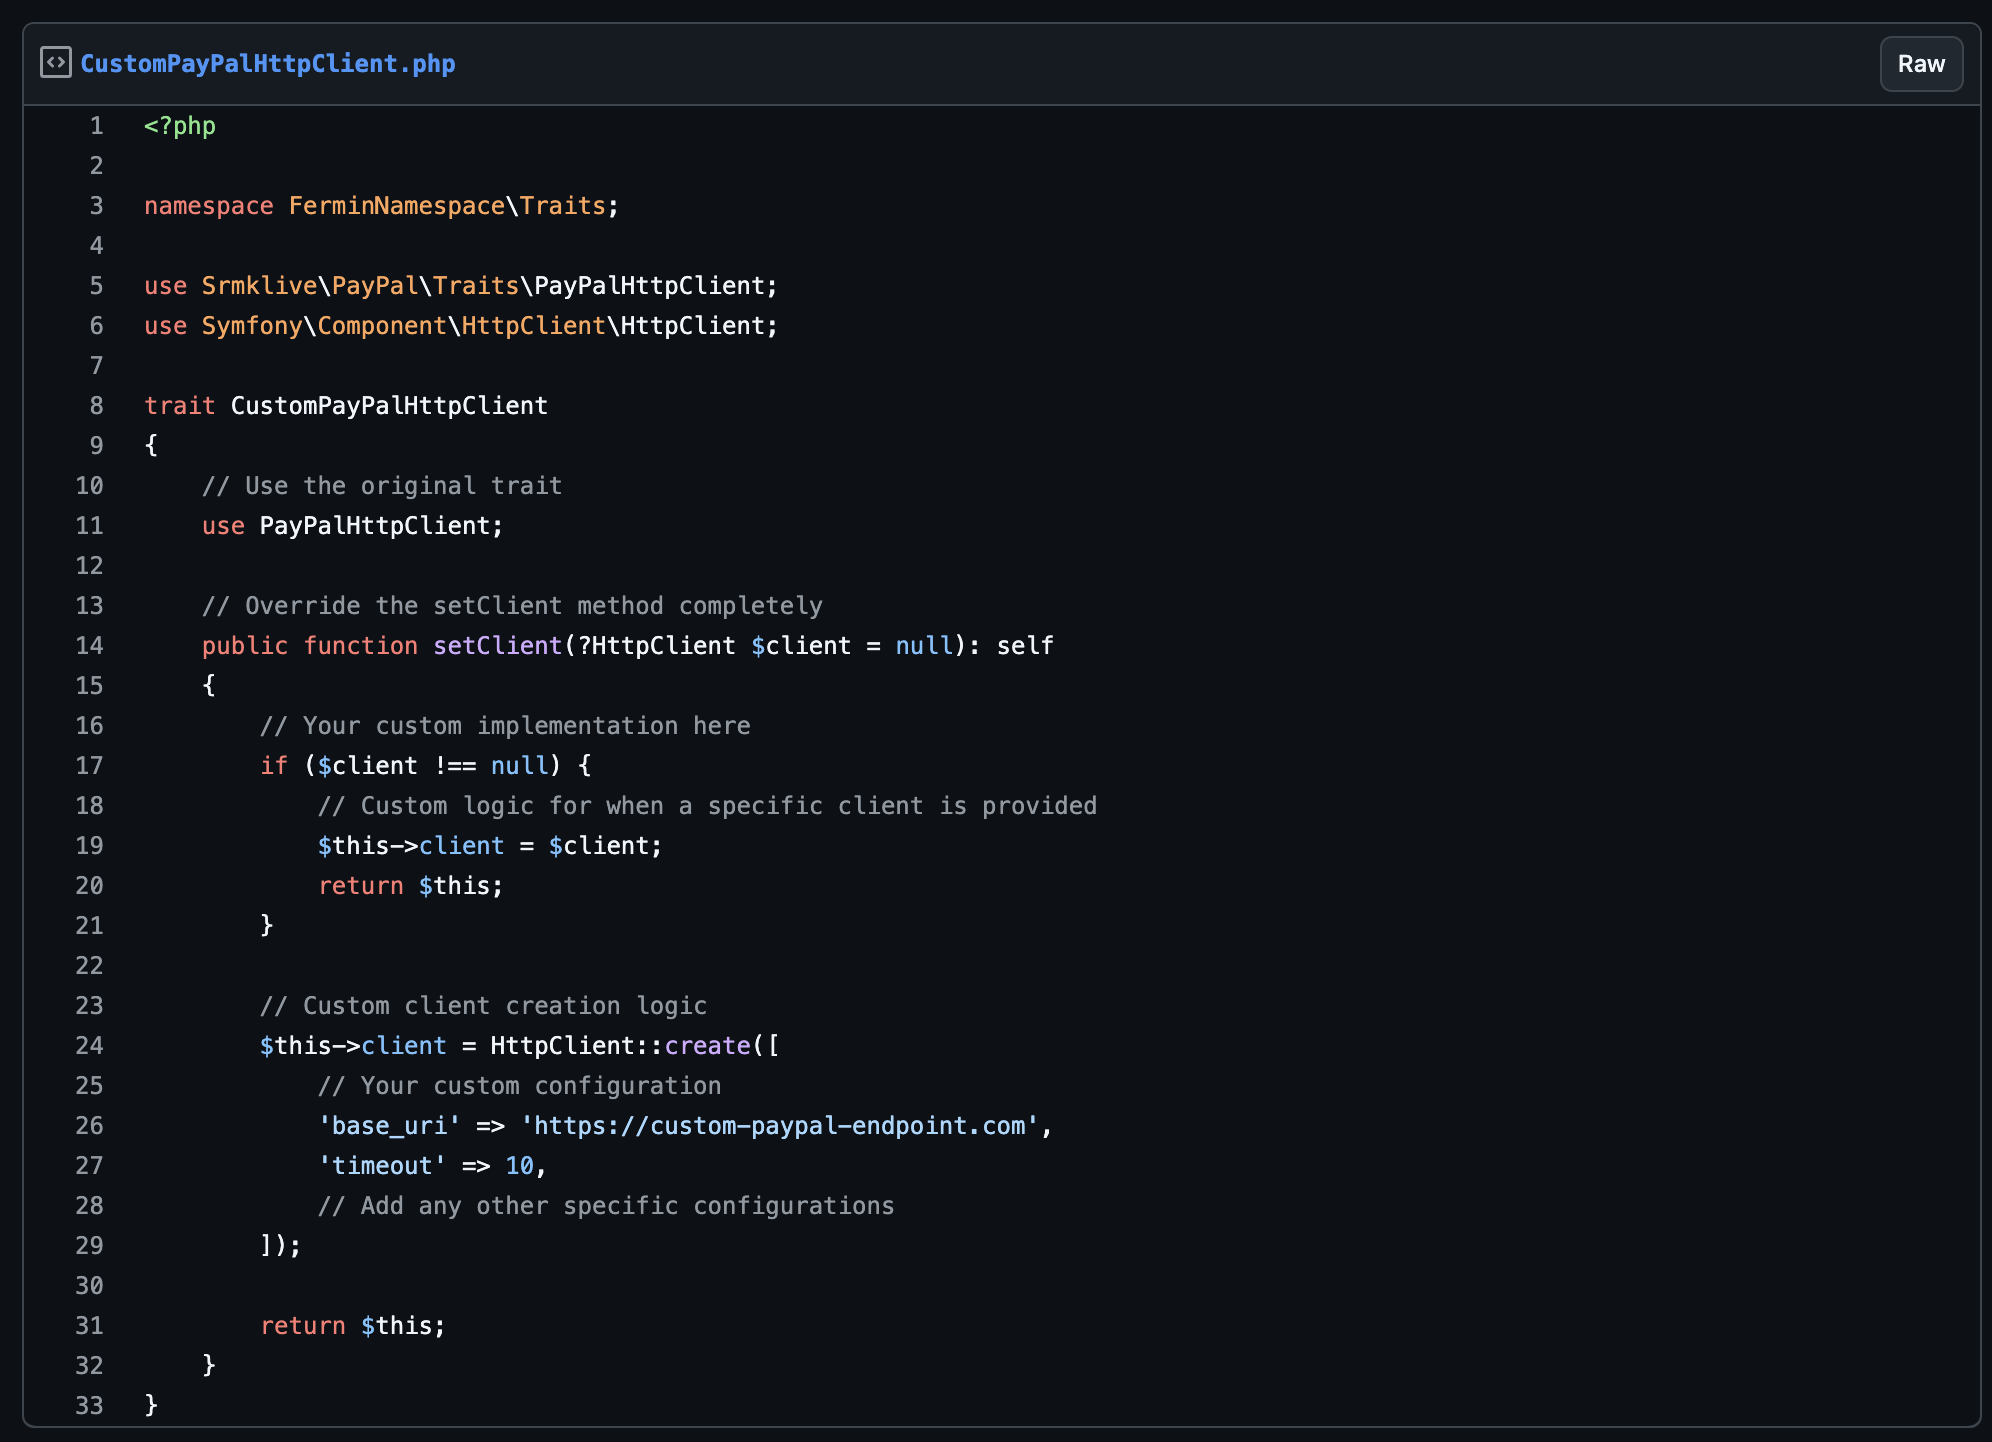Click 'HttpClient;' at end of line 6
Screen dimensions: 1992x1442
click(700, 326)
